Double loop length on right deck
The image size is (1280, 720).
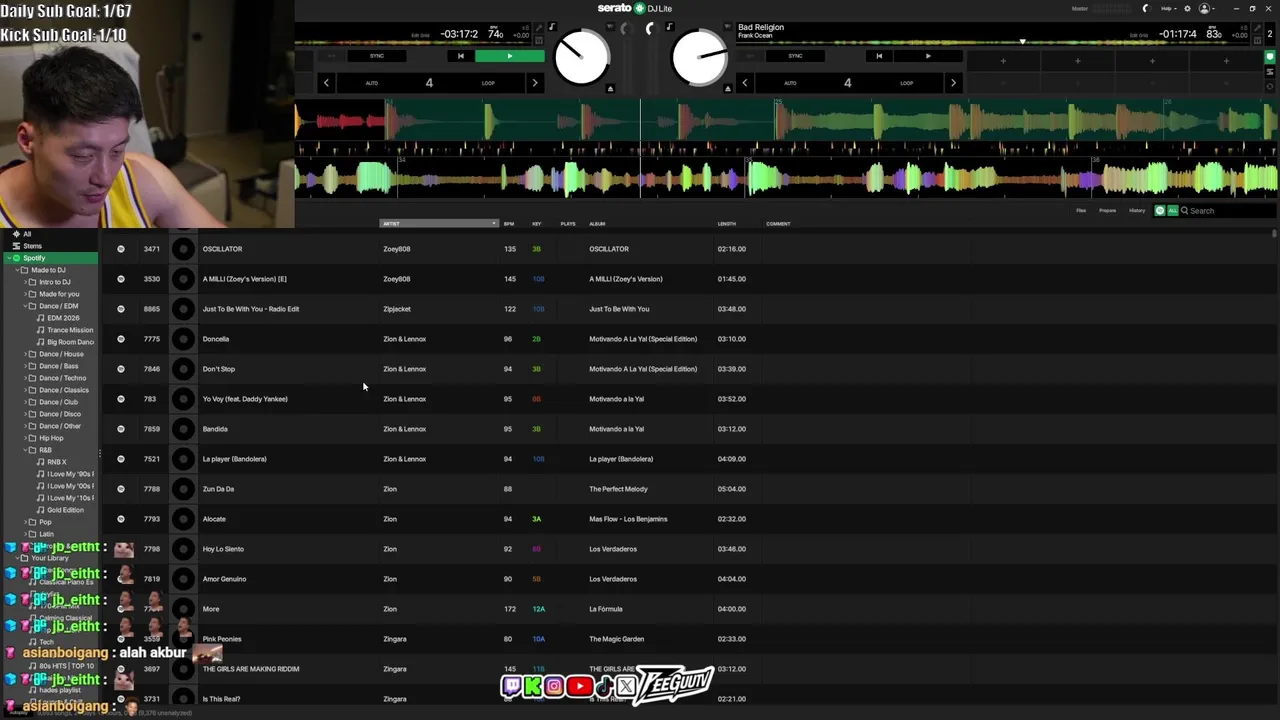click(953, 83)
